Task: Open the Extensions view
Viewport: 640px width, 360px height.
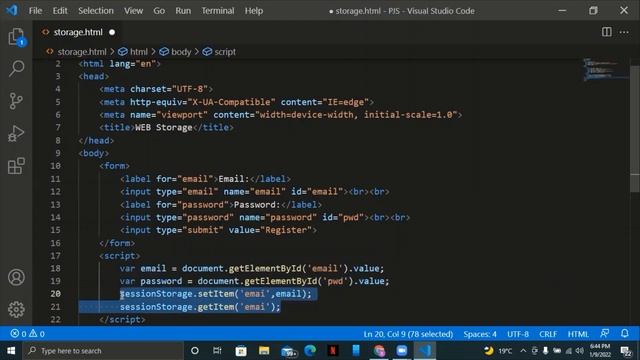Action: [x=16, y=166]
